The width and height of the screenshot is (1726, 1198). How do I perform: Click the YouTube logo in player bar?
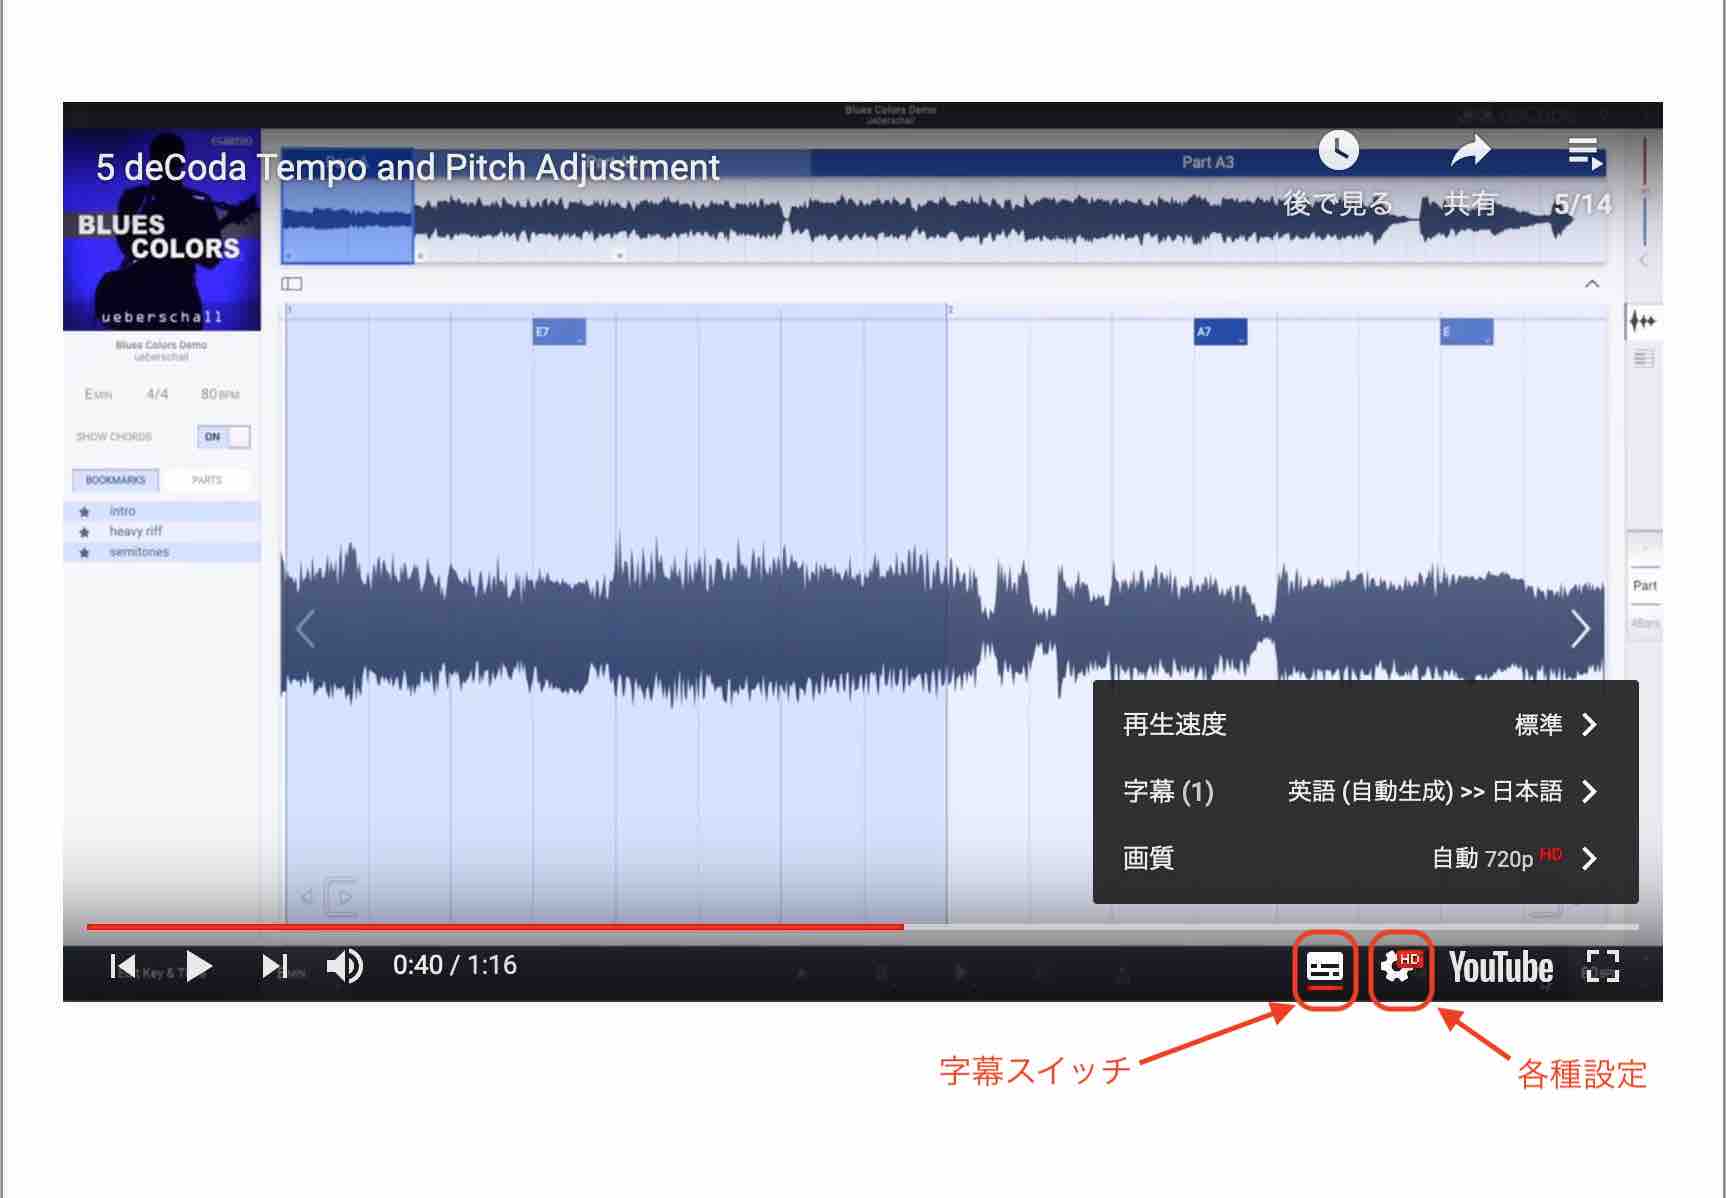pos(1500,968)
